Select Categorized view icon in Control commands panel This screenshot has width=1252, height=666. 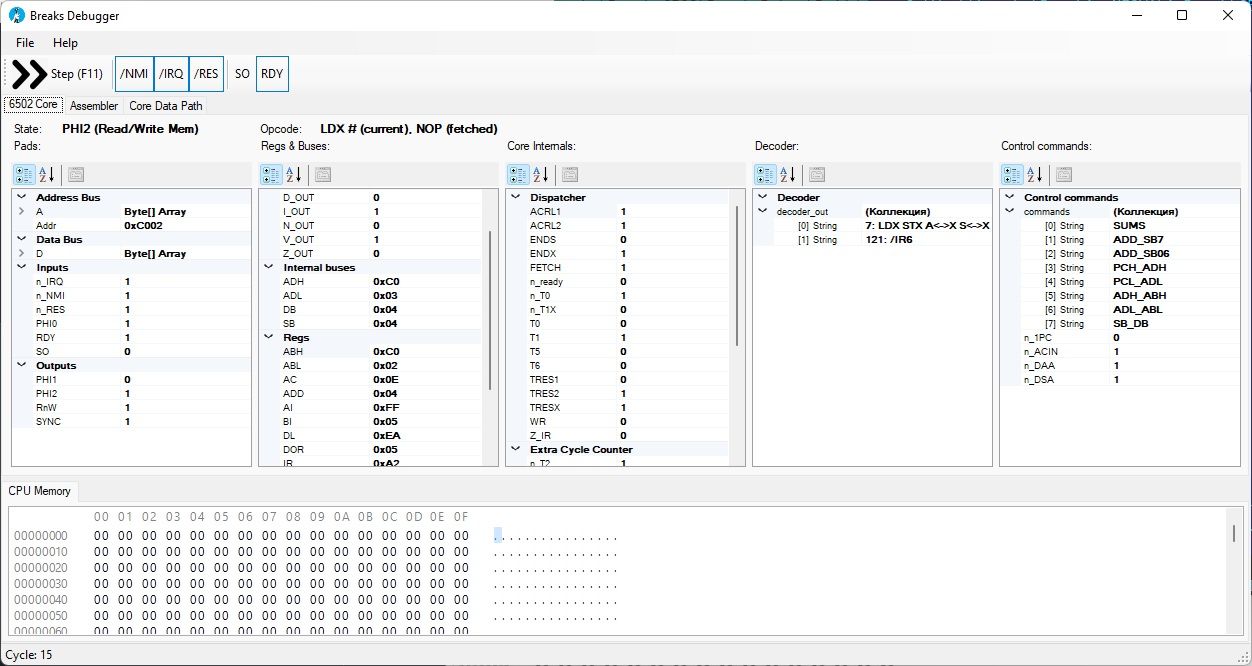pos(1012,175)
